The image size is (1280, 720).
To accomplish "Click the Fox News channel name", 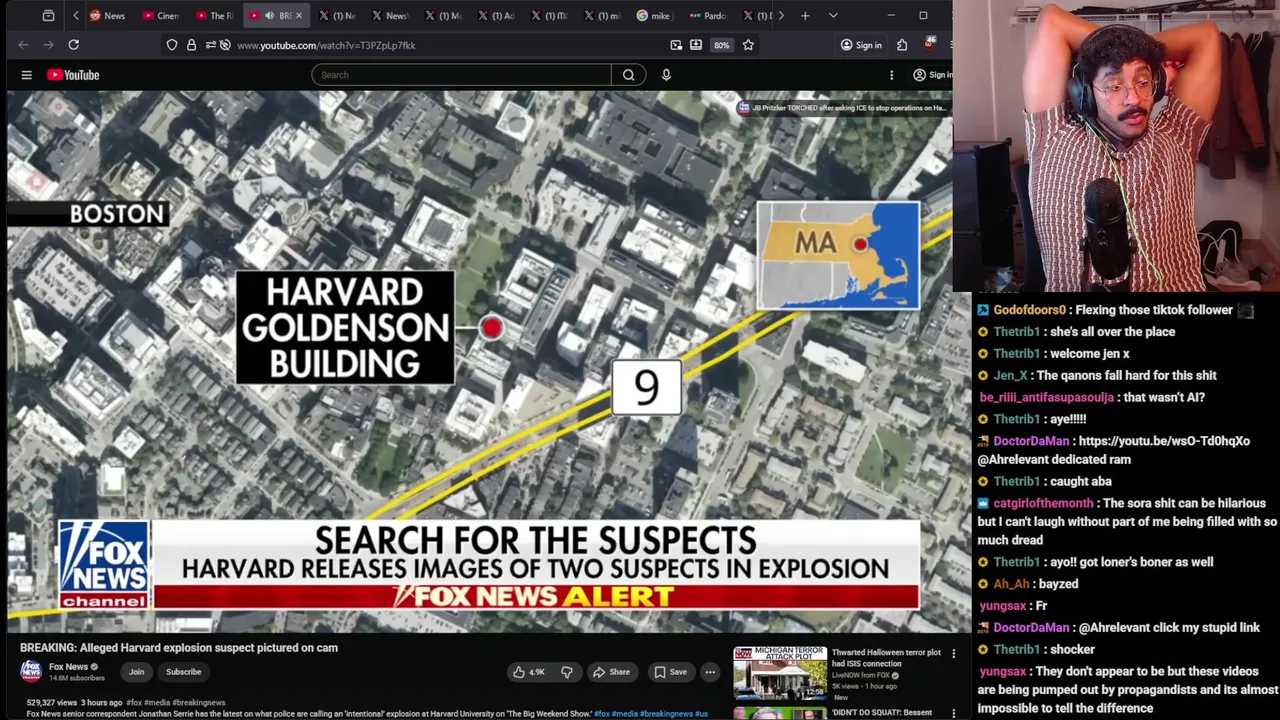I will [x=69, y=667].
